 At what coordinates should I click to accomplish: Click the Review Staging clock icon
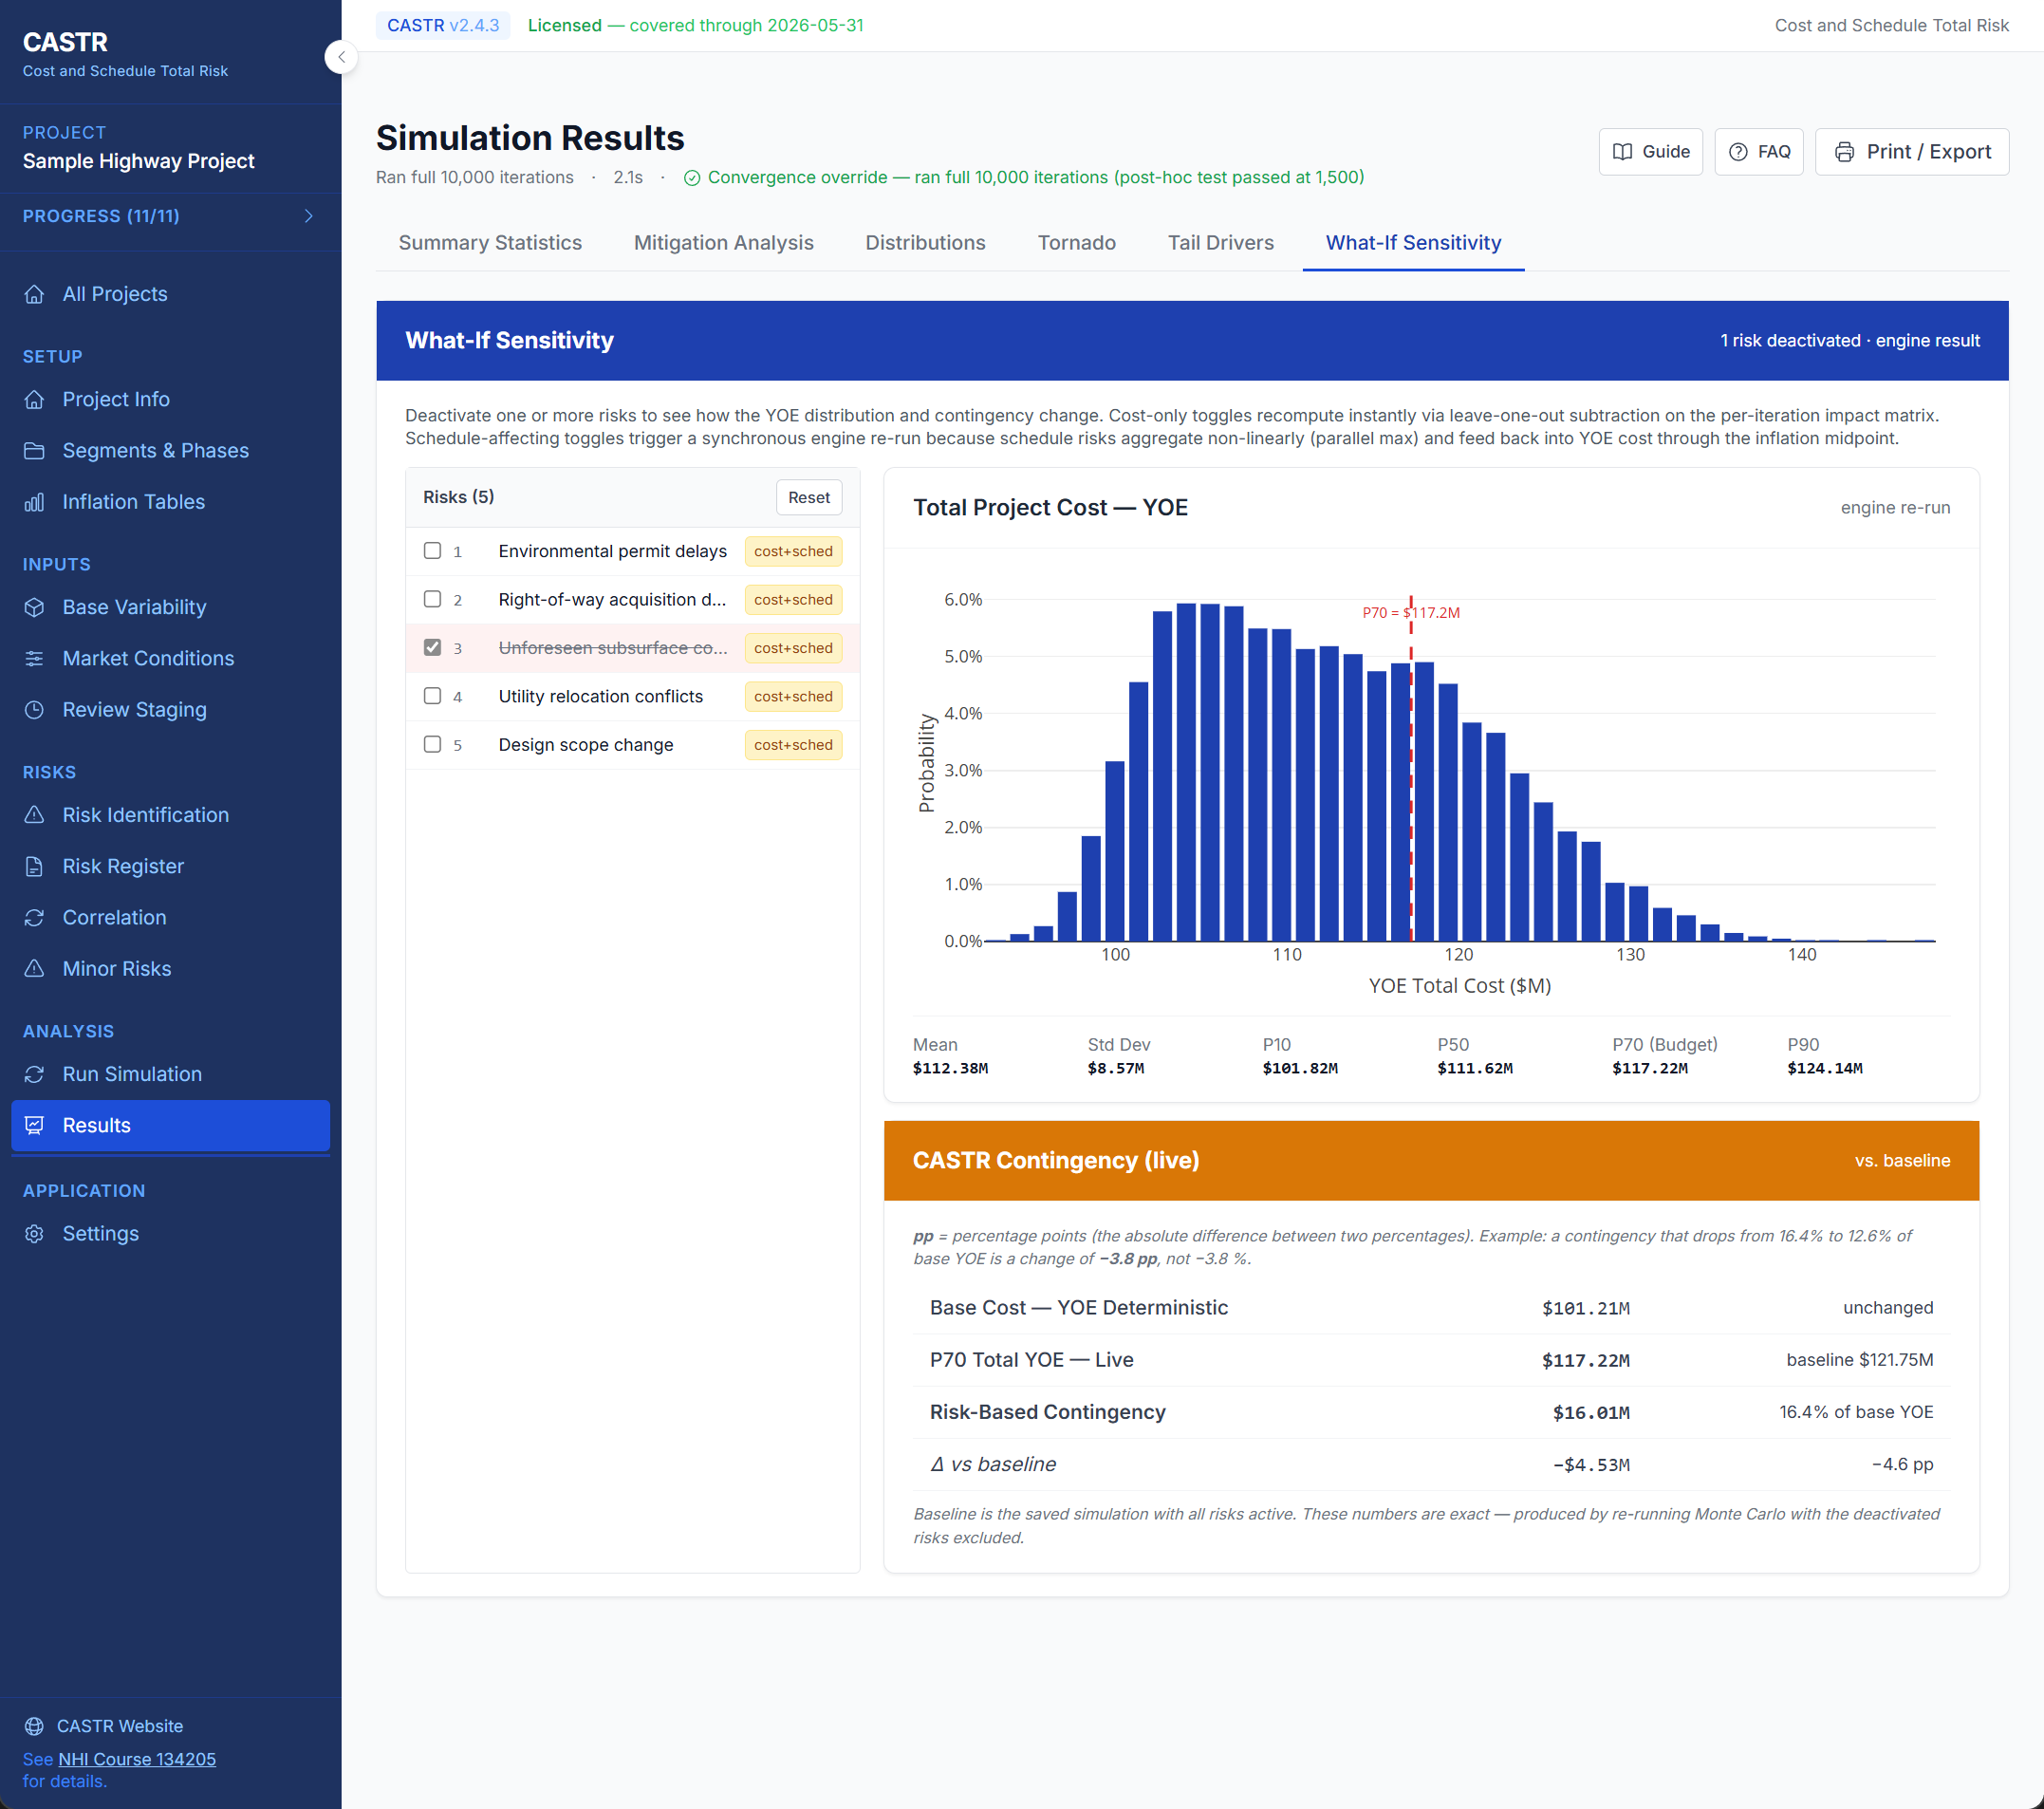click(x=34, y=710)
